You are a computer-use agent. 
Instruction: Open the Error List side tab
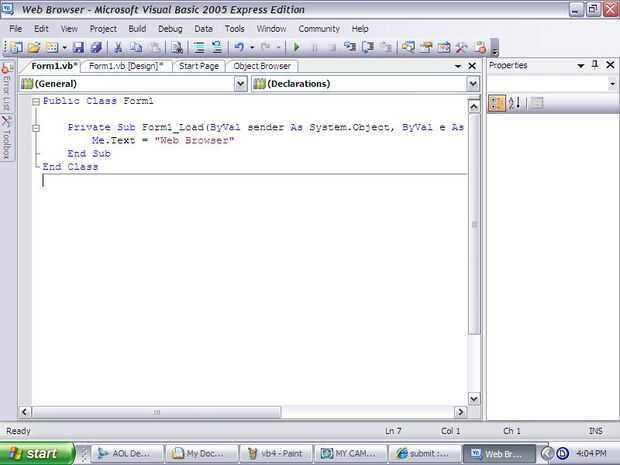(x=7, y=87)
